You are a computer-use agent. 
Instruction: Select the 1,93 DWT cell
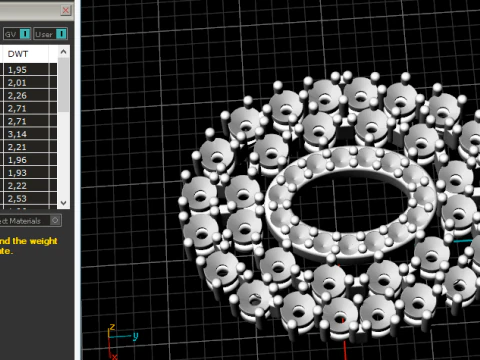click(x=26, y=173)
